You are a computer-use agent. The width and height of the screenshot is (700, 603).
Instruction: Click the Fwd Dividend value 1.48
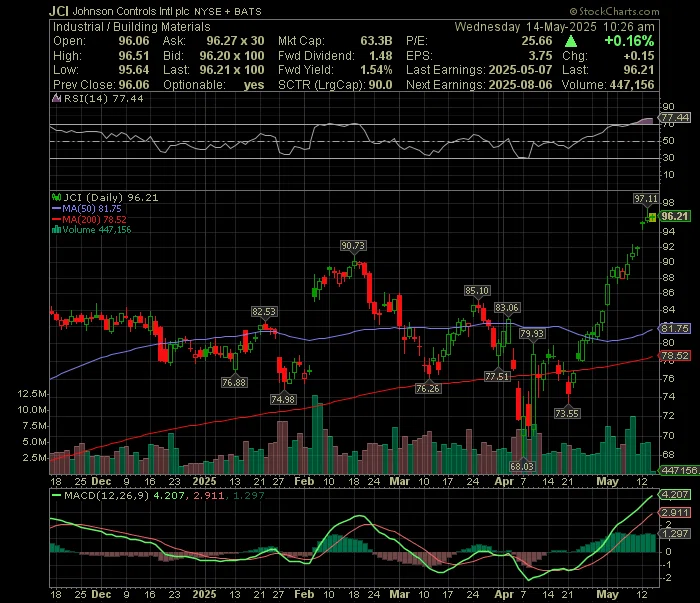click(x=381, y=56)
